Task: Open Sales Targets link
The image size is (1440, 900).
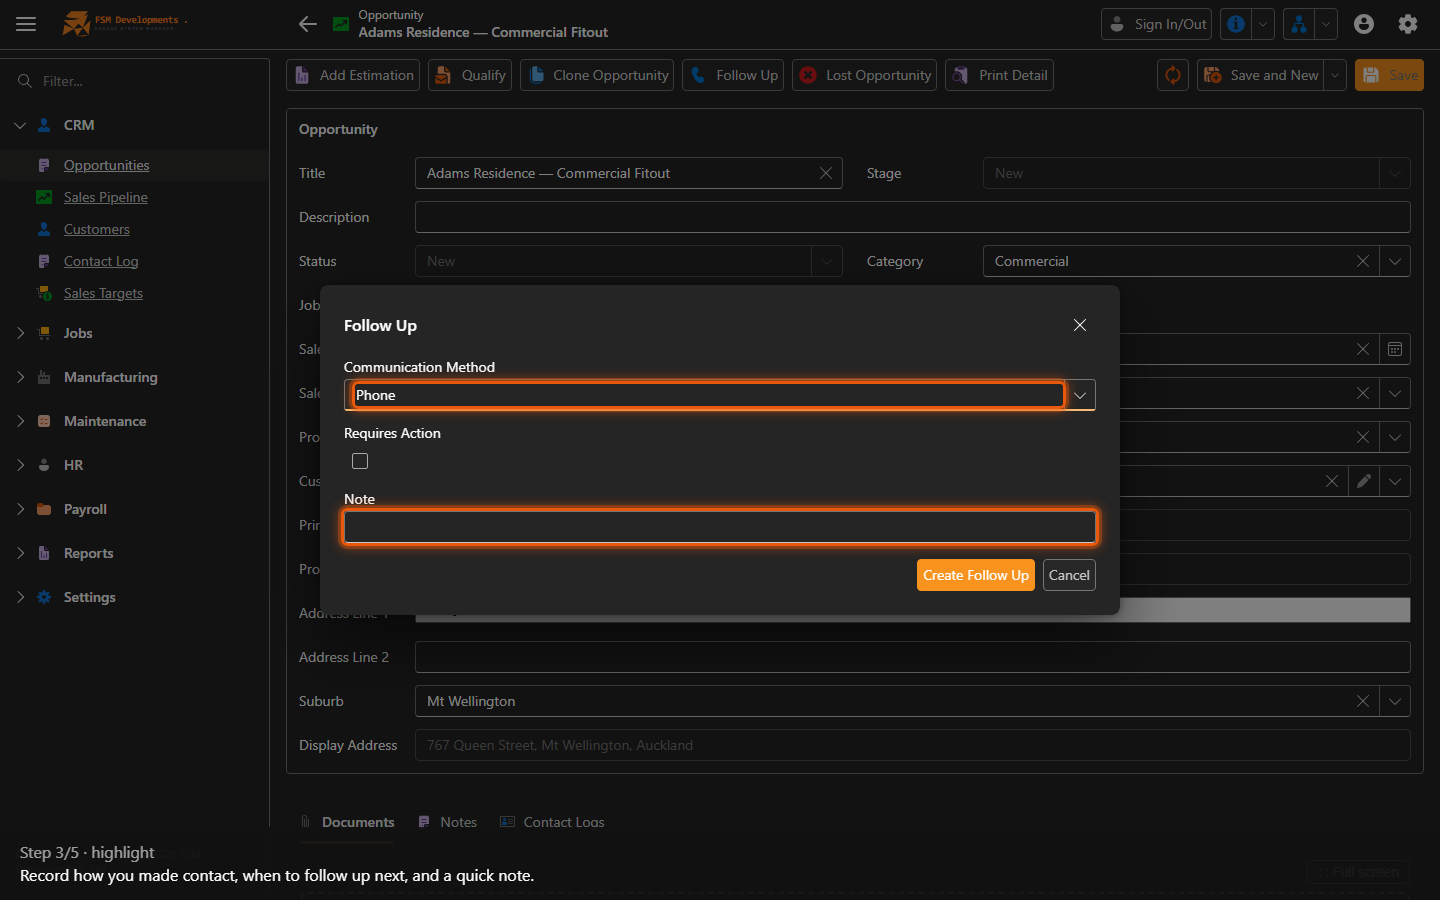Action: (x=103, y=293)
